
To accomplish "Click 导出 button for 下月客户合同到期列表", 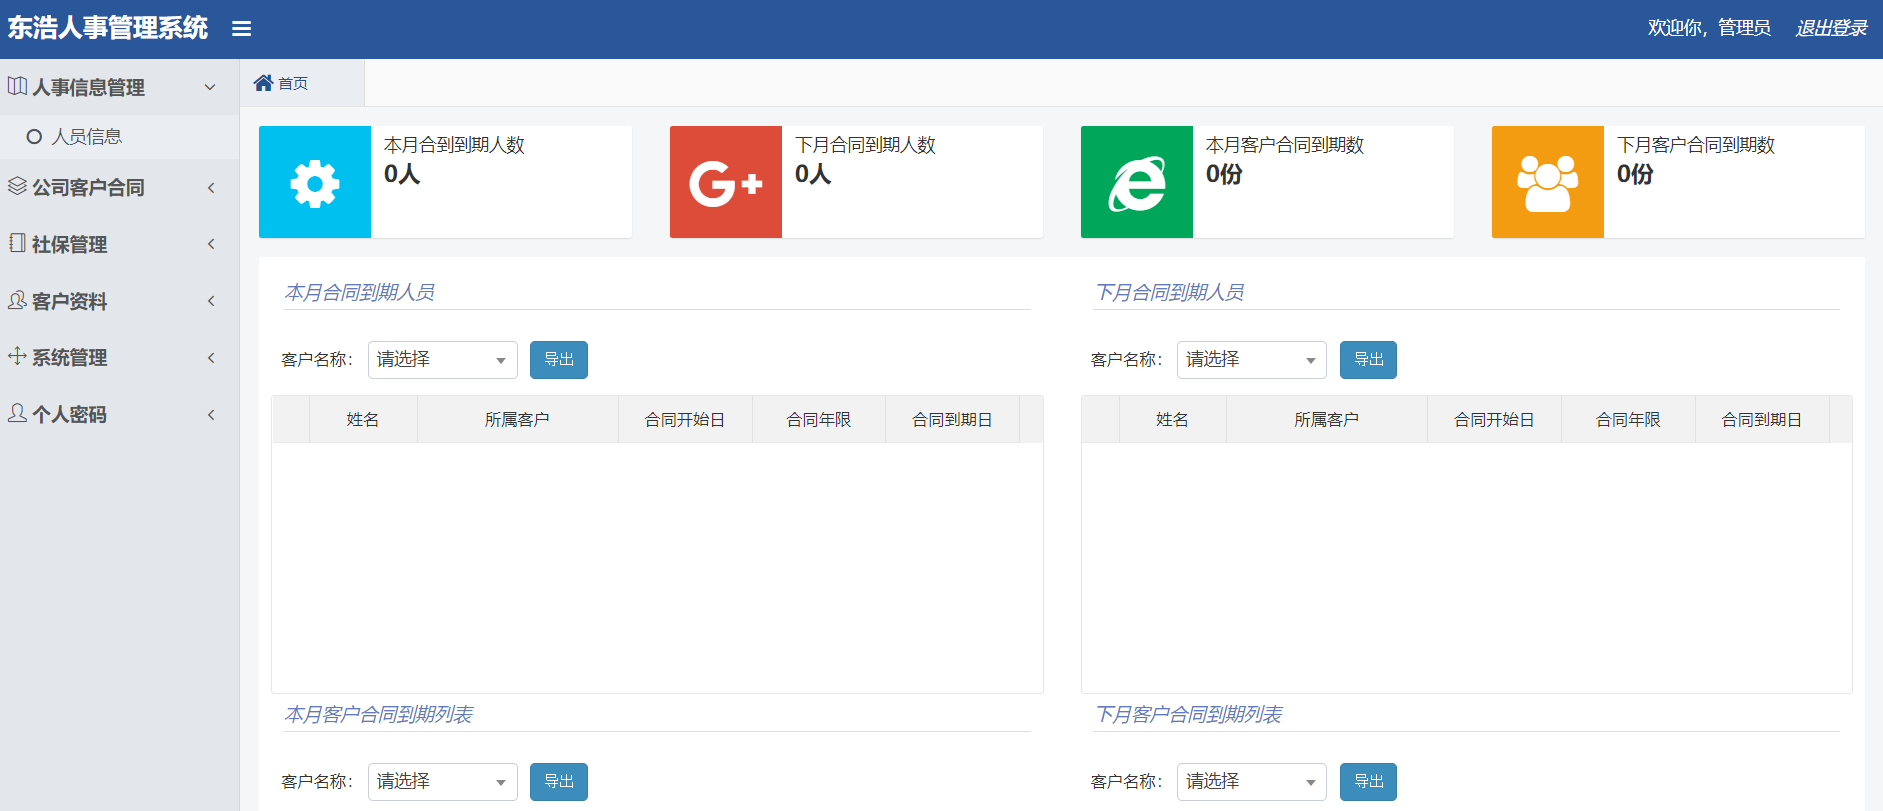I will point(1368,782).
